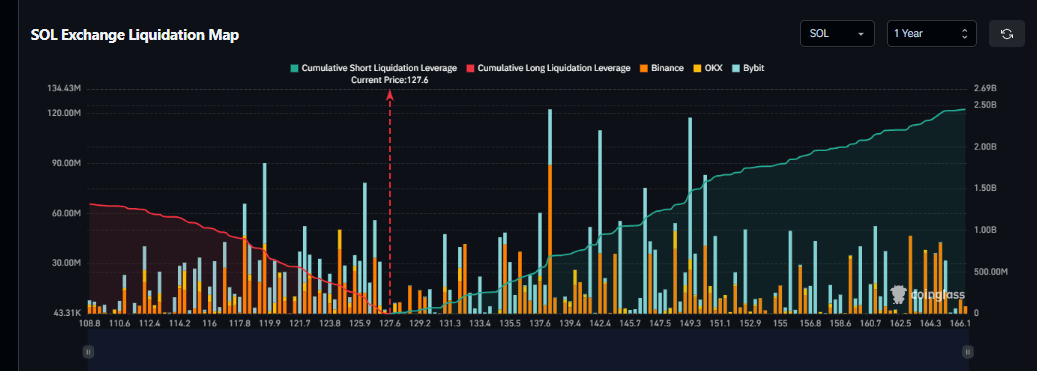Click the 129.2 price axis label

tap(420, 323)
